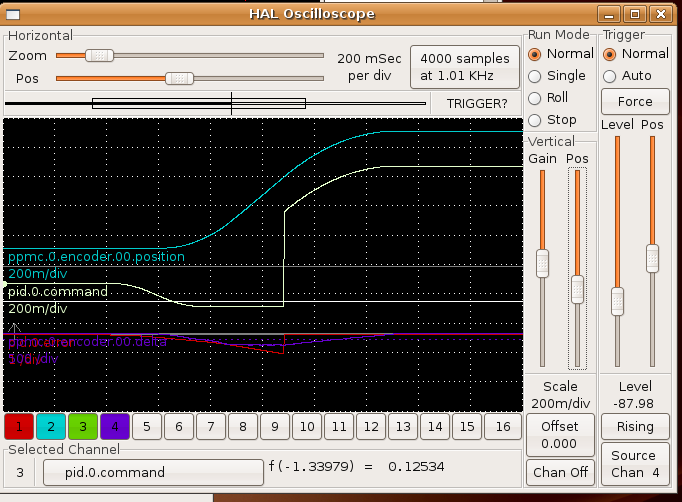Viewport: 682px width, 502px height.
Task: Click the Level -87.98 readout
Action: coord(635,395)
